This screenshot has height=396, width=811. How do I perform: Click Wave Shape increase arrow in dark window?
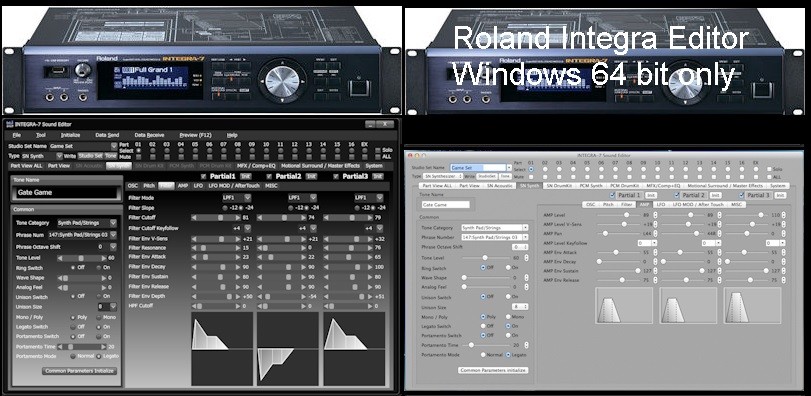(x=104, y=278)
